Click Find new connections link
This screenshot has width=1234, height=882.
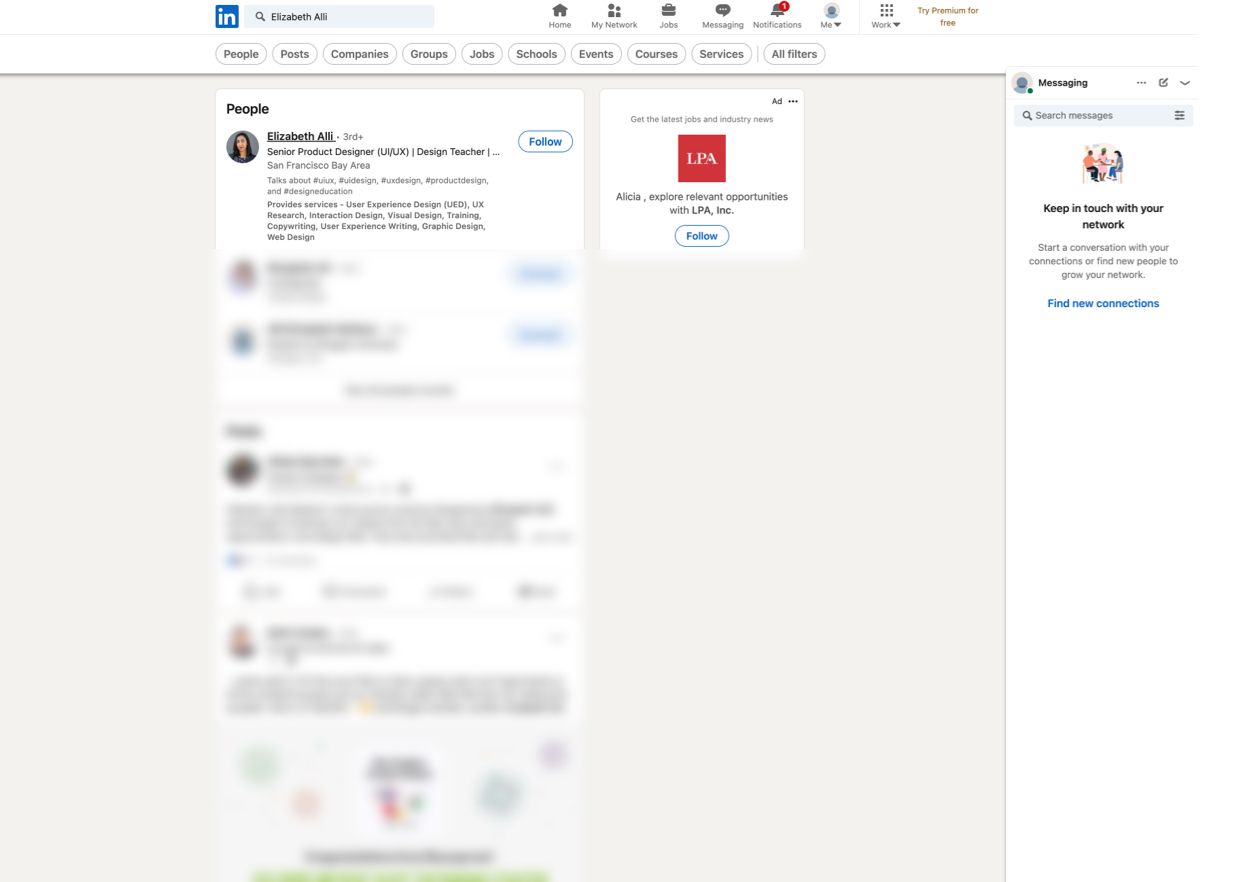point(1103,303)
